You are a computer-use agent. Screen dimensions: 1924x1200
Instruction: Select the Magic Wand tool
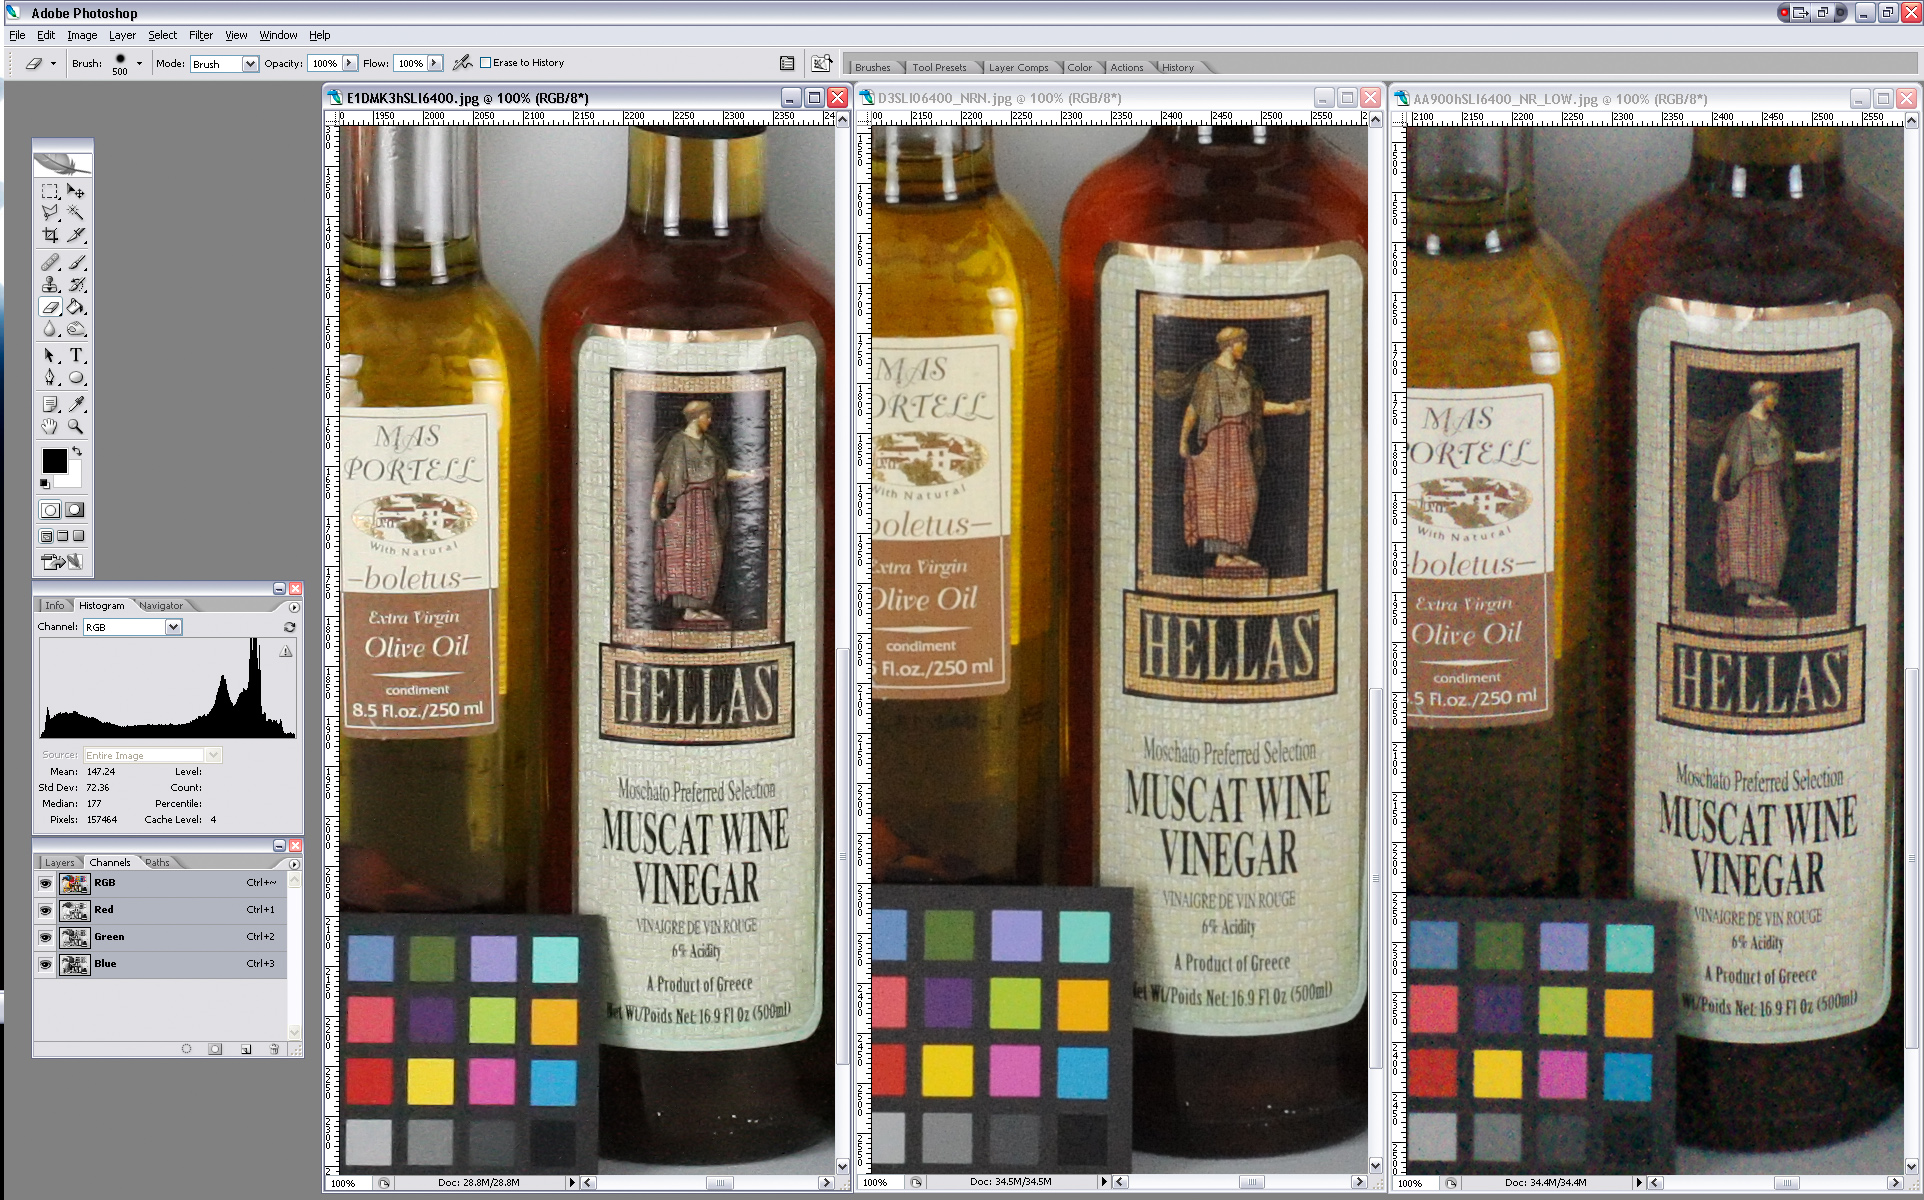(x=76, y=213)
